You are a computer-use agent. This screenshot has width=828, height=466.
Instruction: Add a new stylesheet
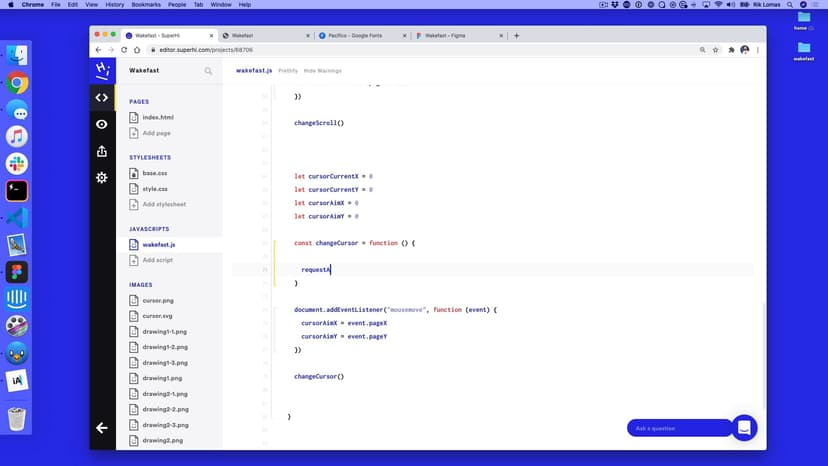tap(164, 204)
